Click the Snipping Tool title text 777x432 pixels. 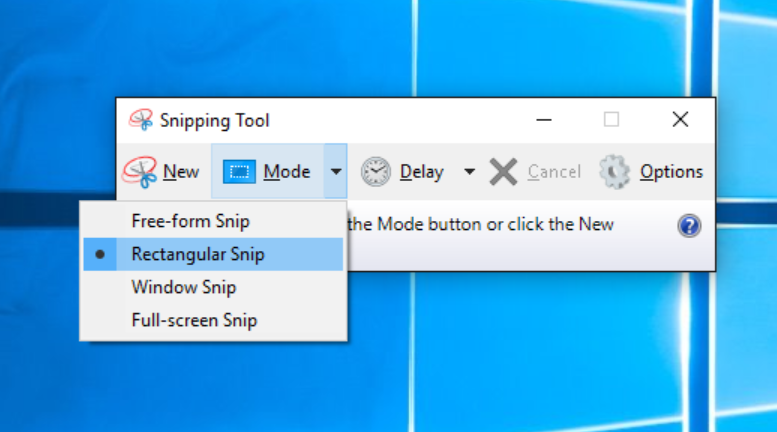tap(215, 121)
